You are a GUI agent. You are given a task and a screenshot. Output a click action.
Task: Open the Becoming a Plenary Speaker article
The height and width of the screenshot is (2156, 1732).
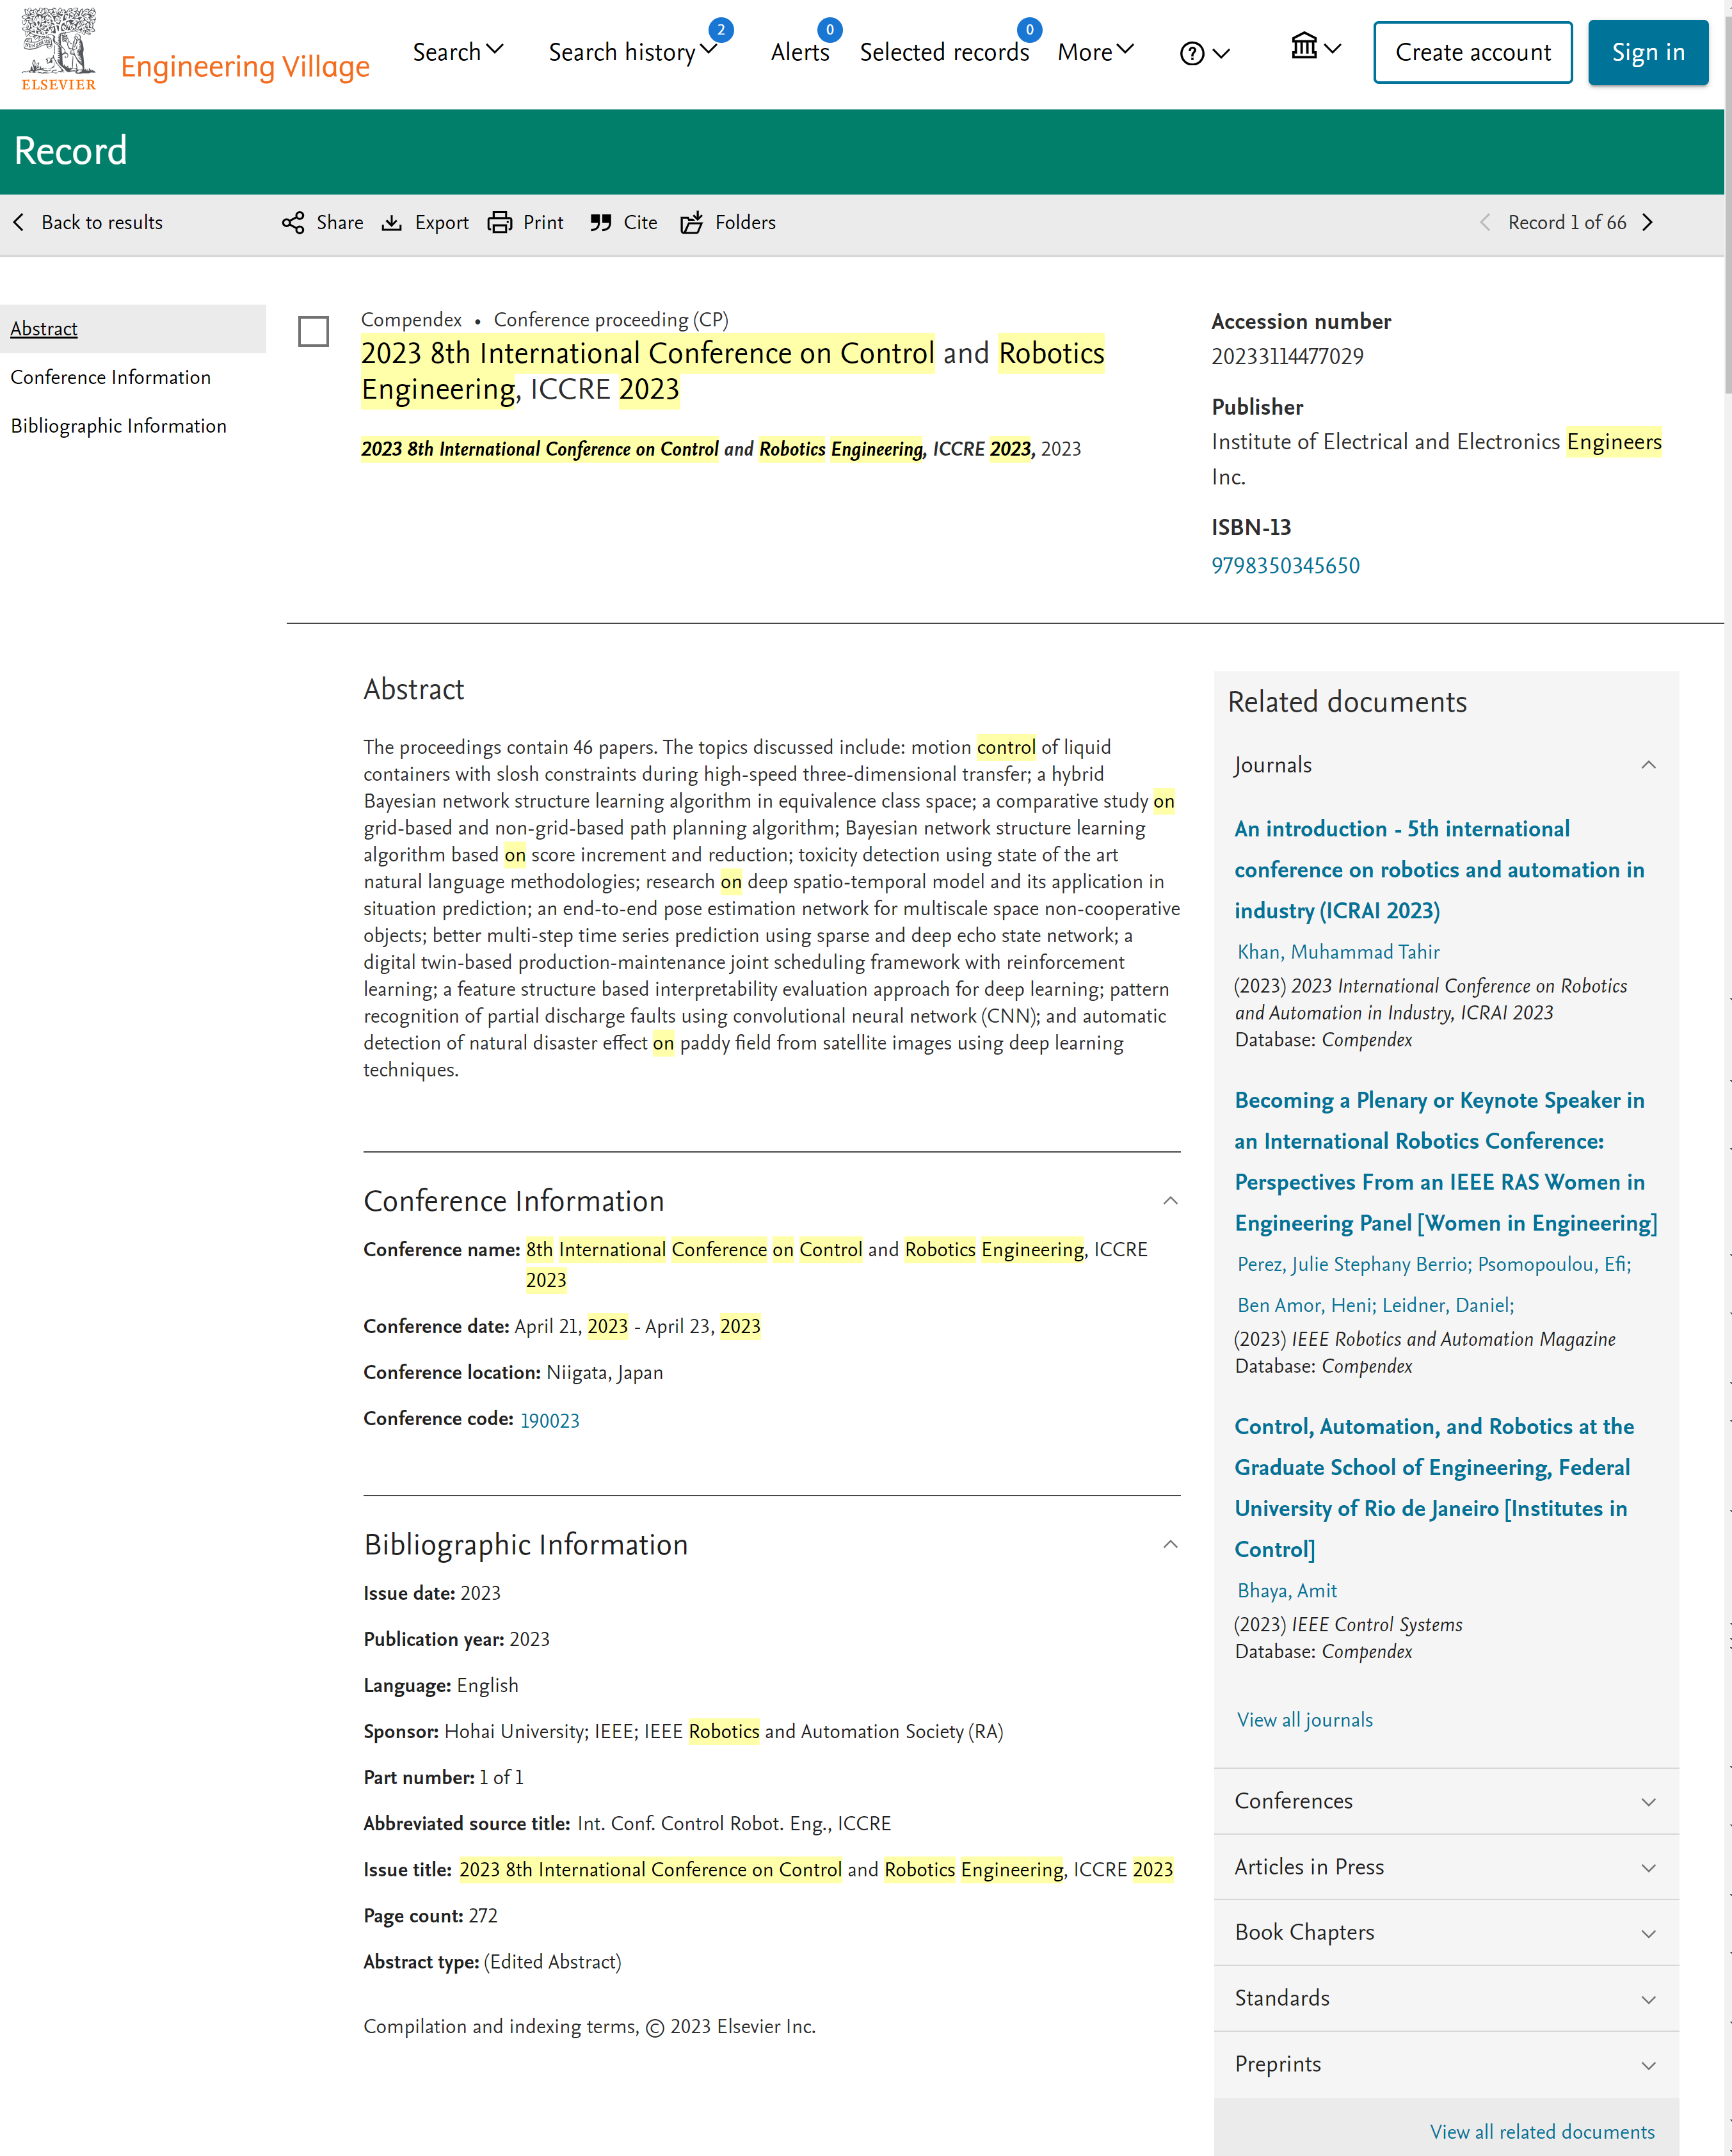coord(1445,1161)
